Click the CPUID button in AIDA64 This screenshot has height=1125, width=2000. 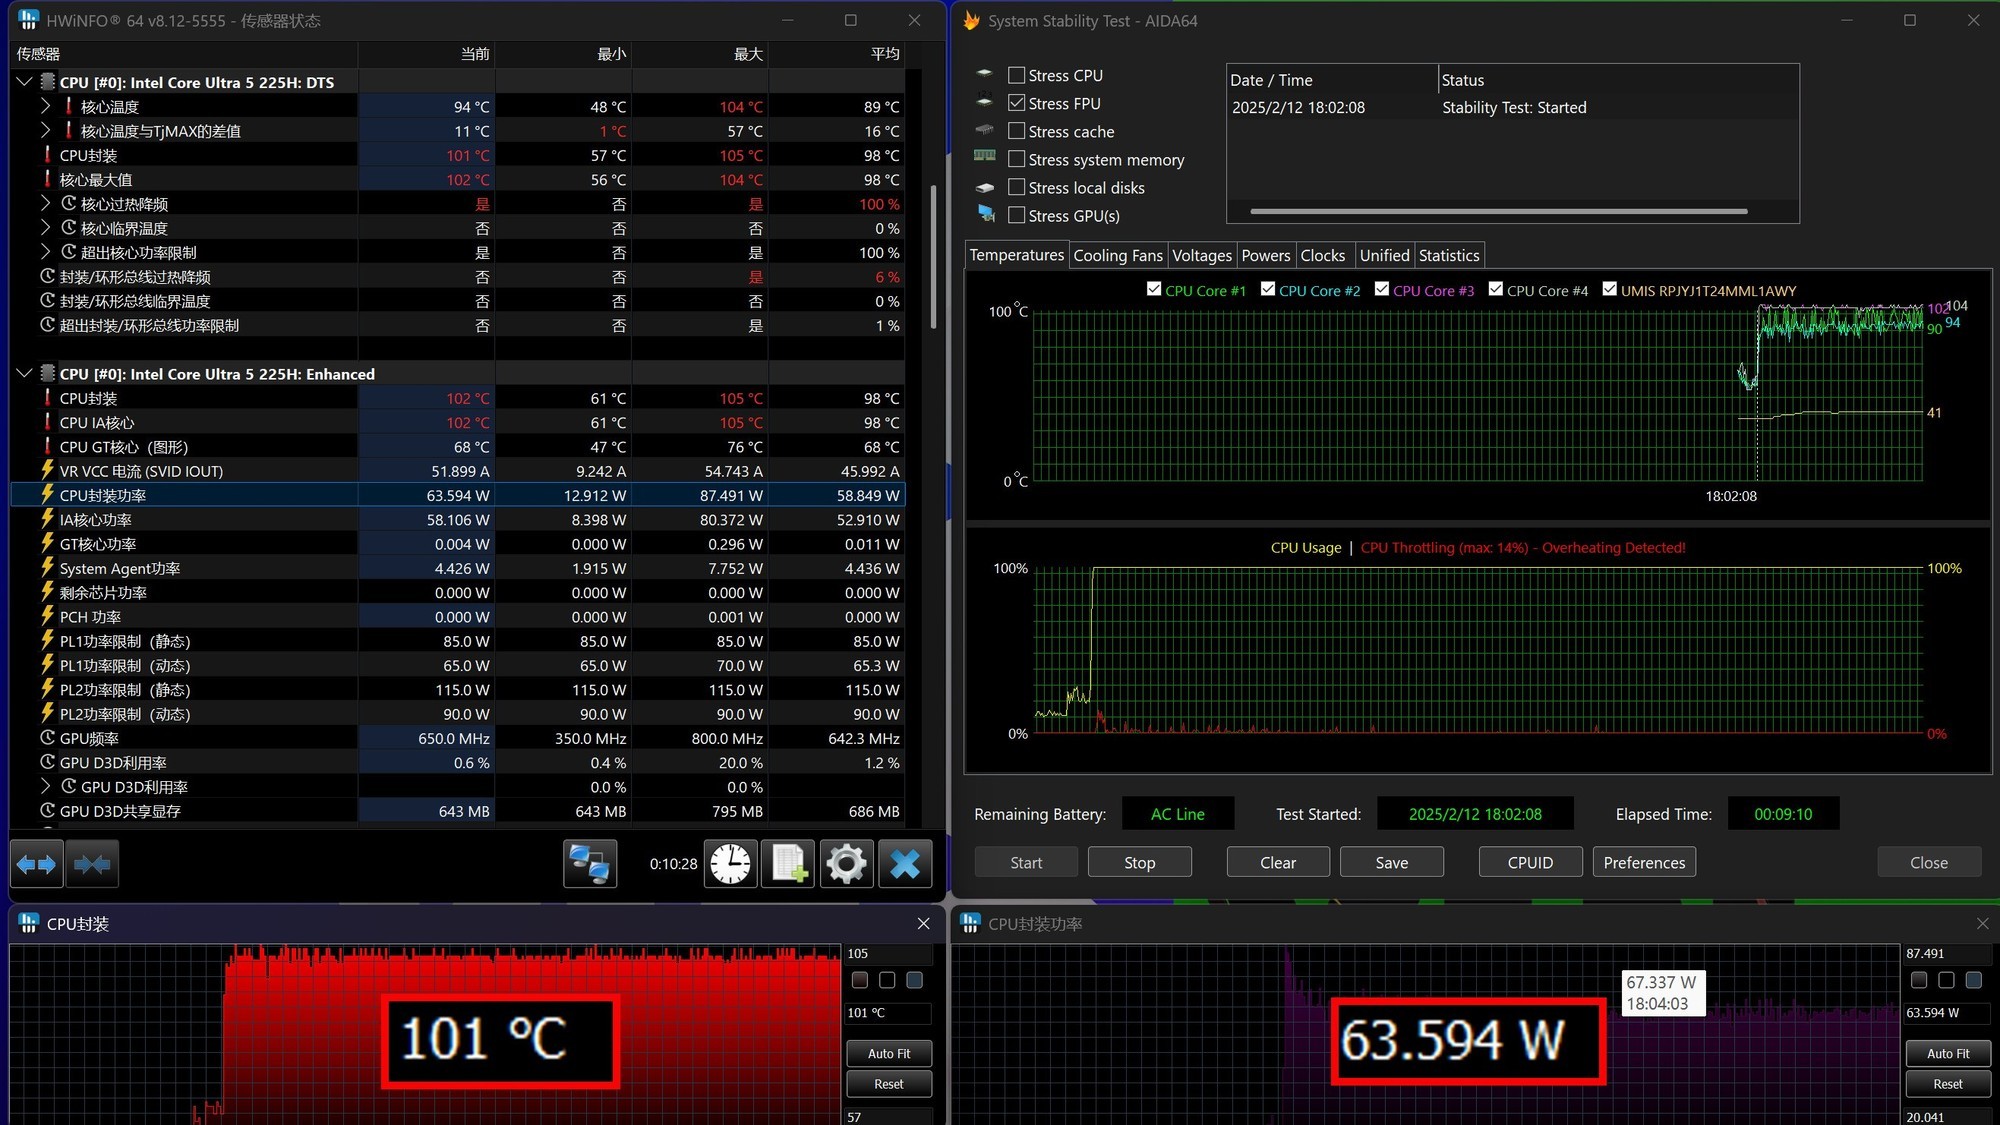1529,861
